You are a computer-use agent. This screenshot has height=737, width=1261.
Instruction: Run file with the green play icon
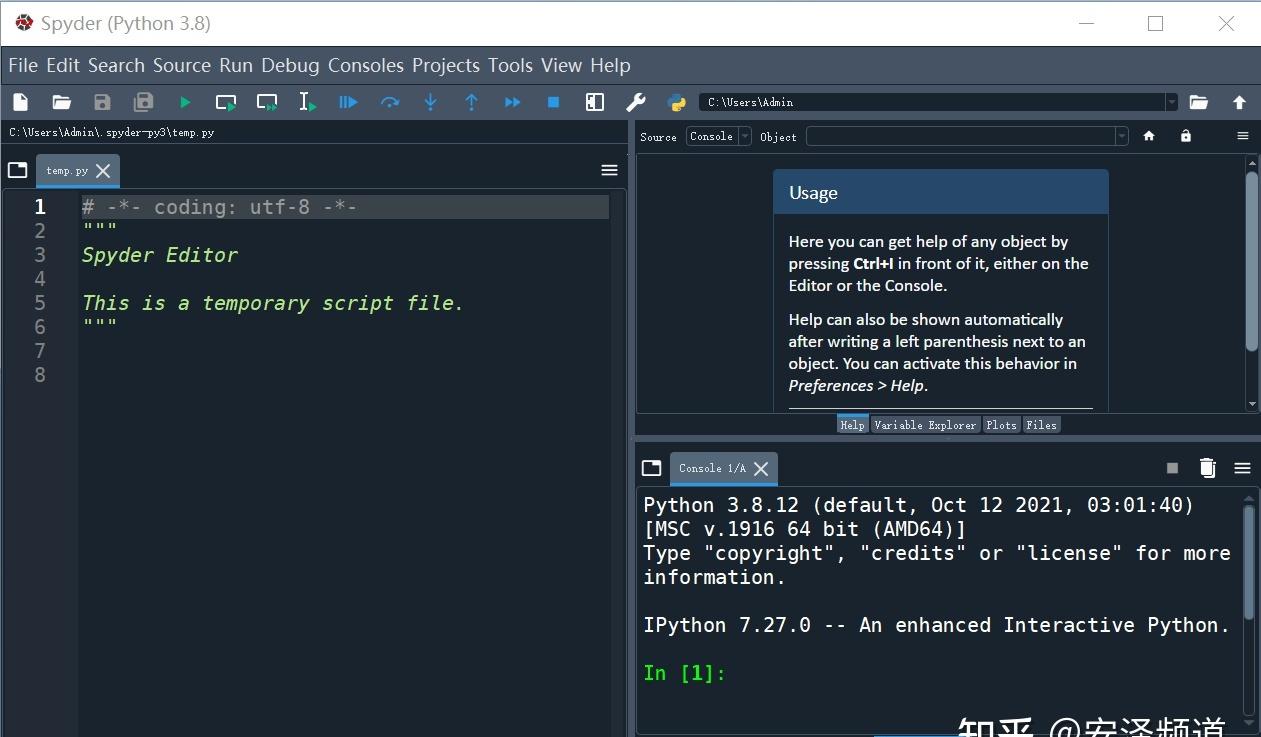click(185, 102)
